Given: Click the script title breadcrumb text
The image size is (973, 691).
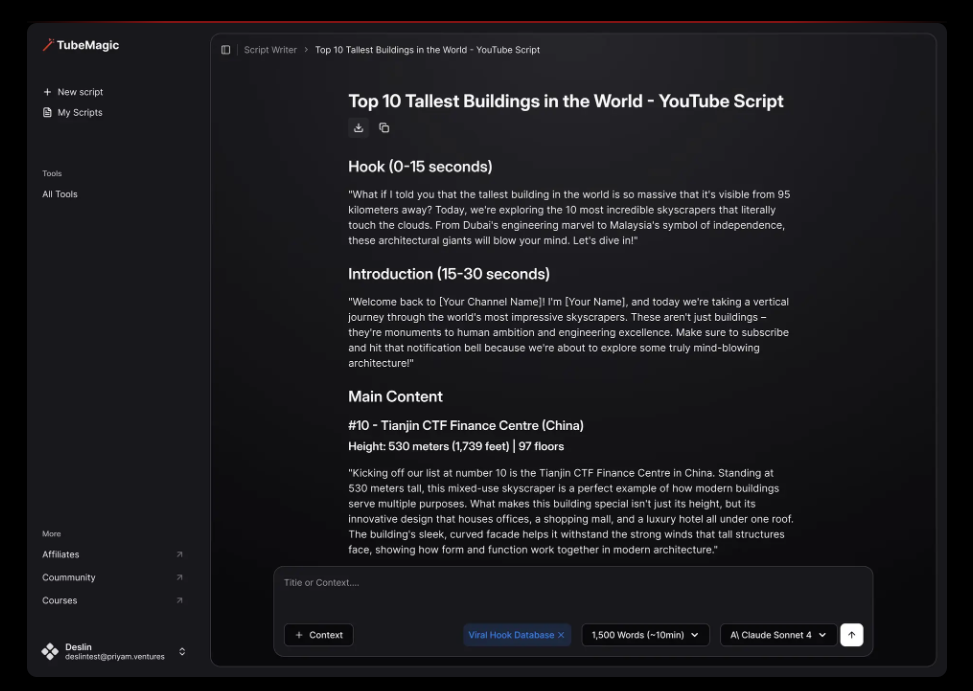Looking at the screenshot, I should coord(428,50).
